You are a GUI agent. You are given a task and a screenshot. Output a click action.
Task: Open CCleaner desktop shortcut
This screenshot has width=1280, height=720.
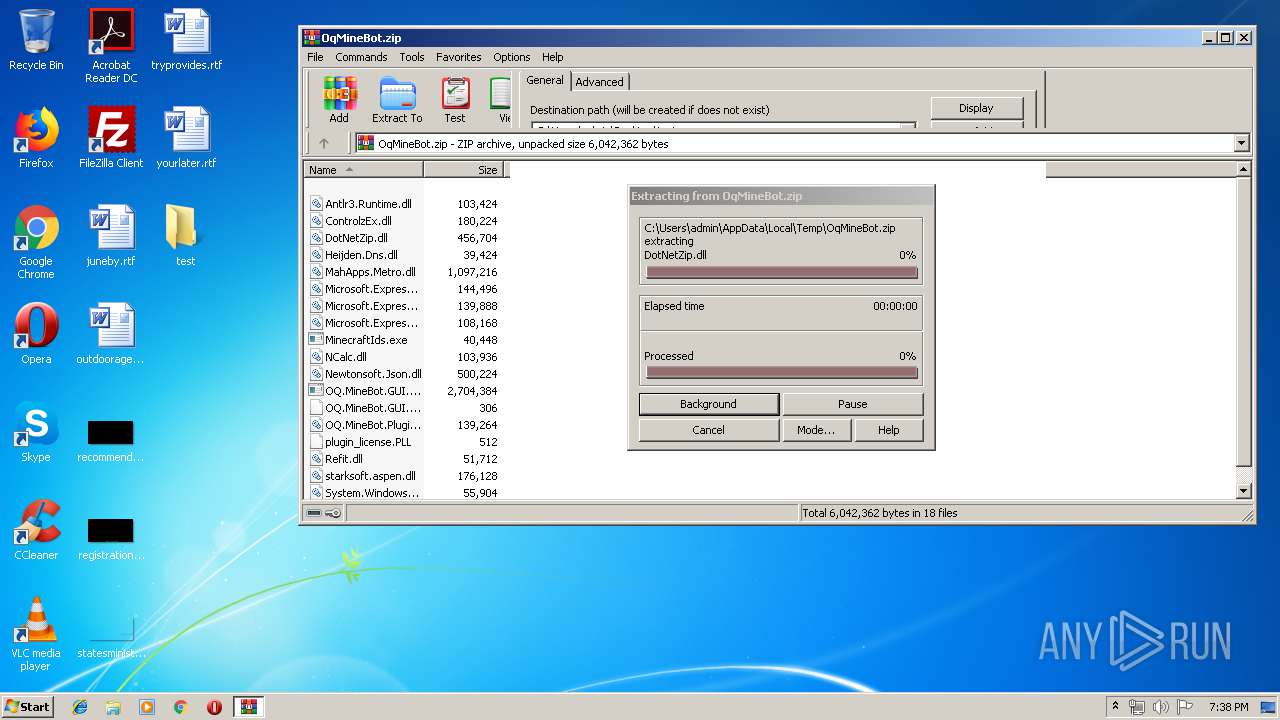[36, 530]
